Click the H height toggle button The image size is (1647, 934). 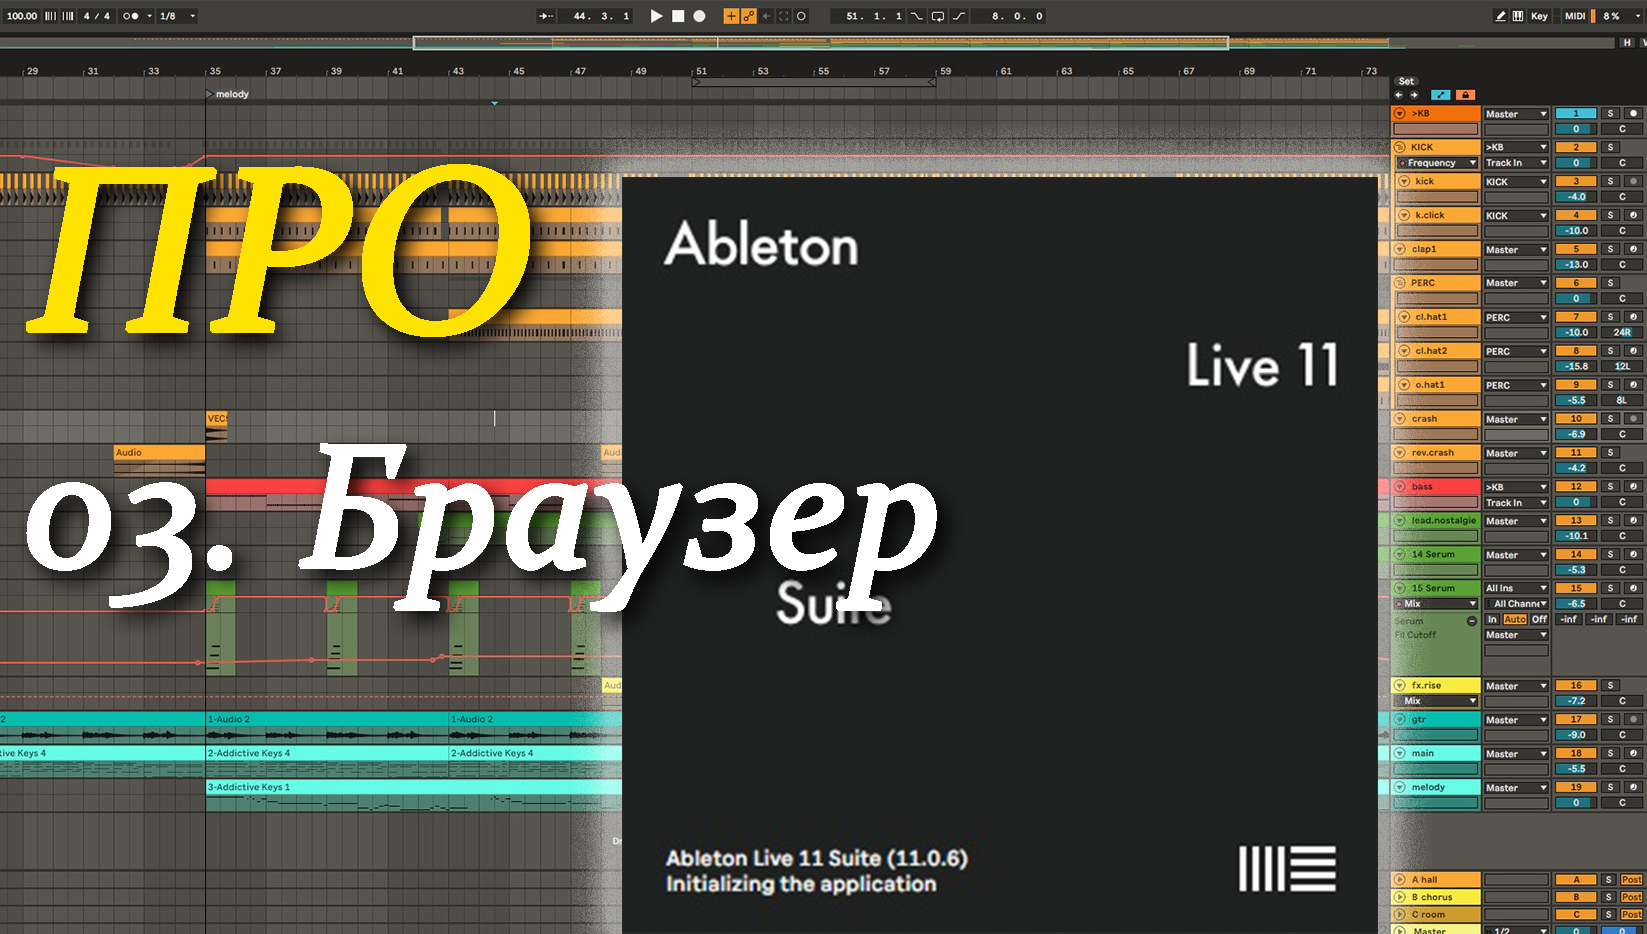(1627, 42)
